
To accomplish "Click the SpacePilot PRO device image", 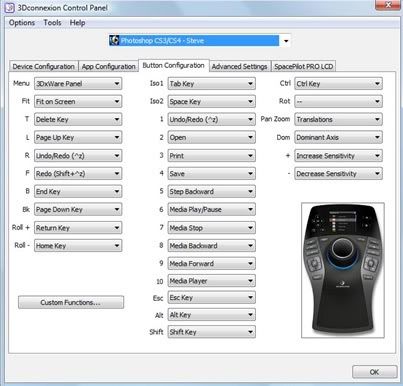I will click(343, 270).
